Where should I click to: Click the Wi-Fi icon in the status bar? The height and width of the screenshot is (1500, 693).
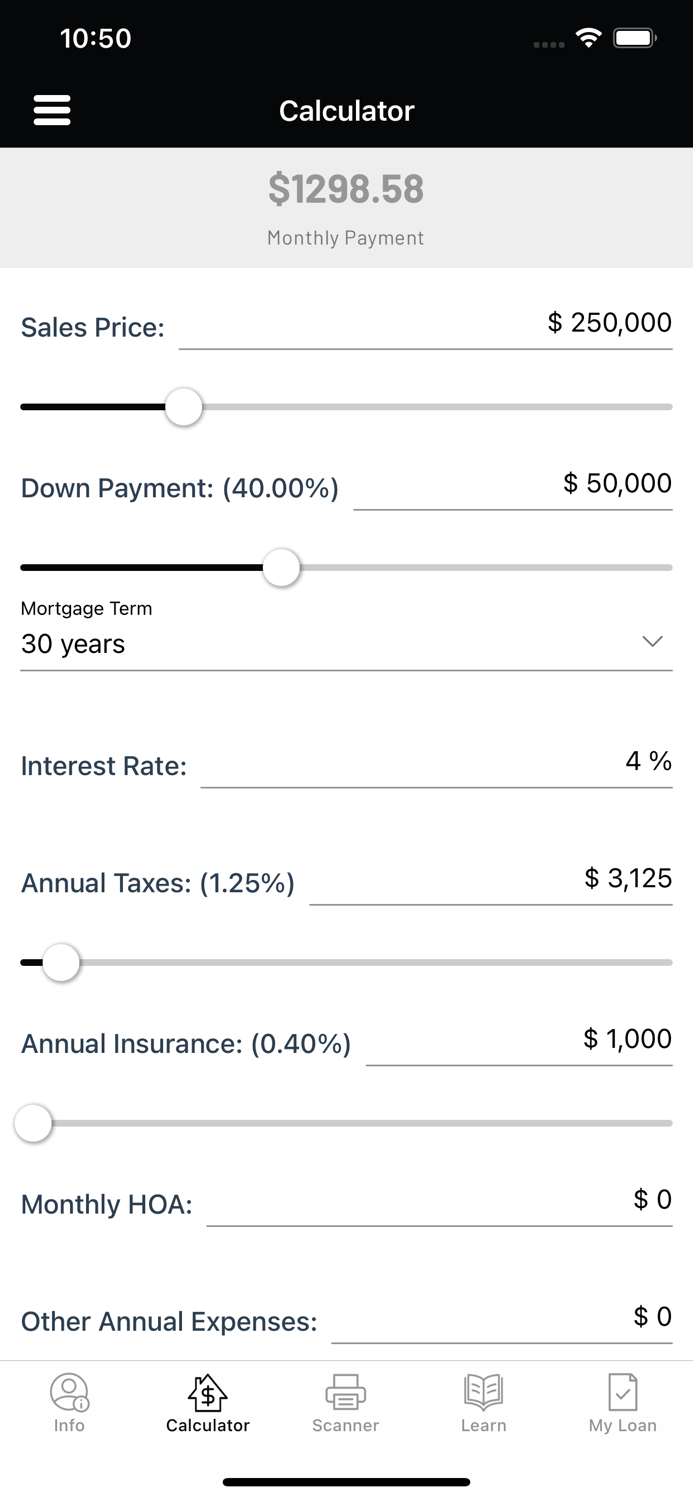pos(588,37)
